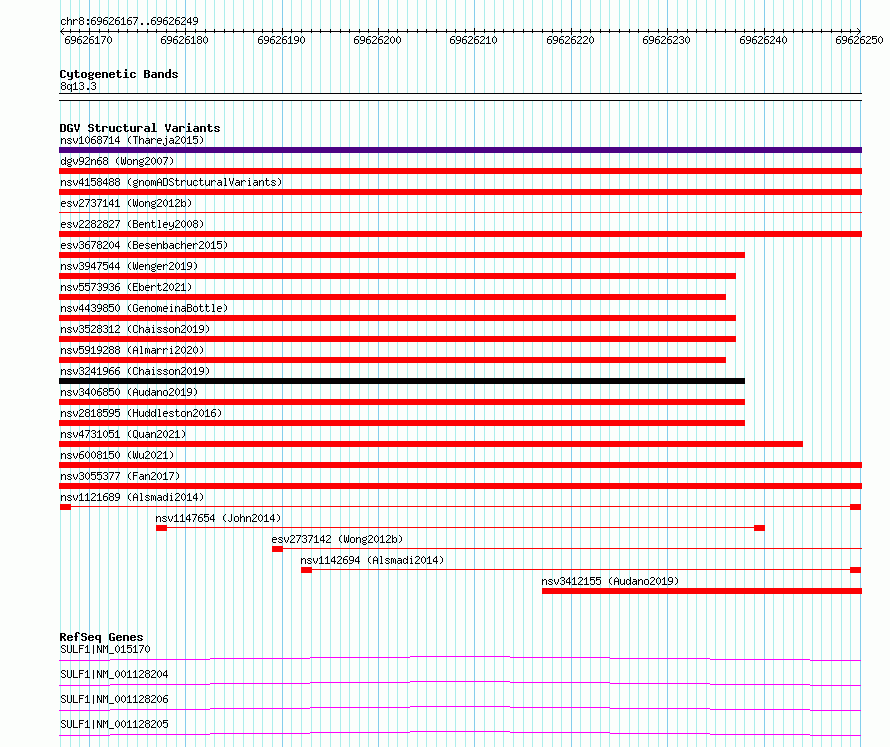Click the nsv4158488 (gnomADStructuralVariants) label
This screenshot has width=890, height=747.
pos(171,182)
